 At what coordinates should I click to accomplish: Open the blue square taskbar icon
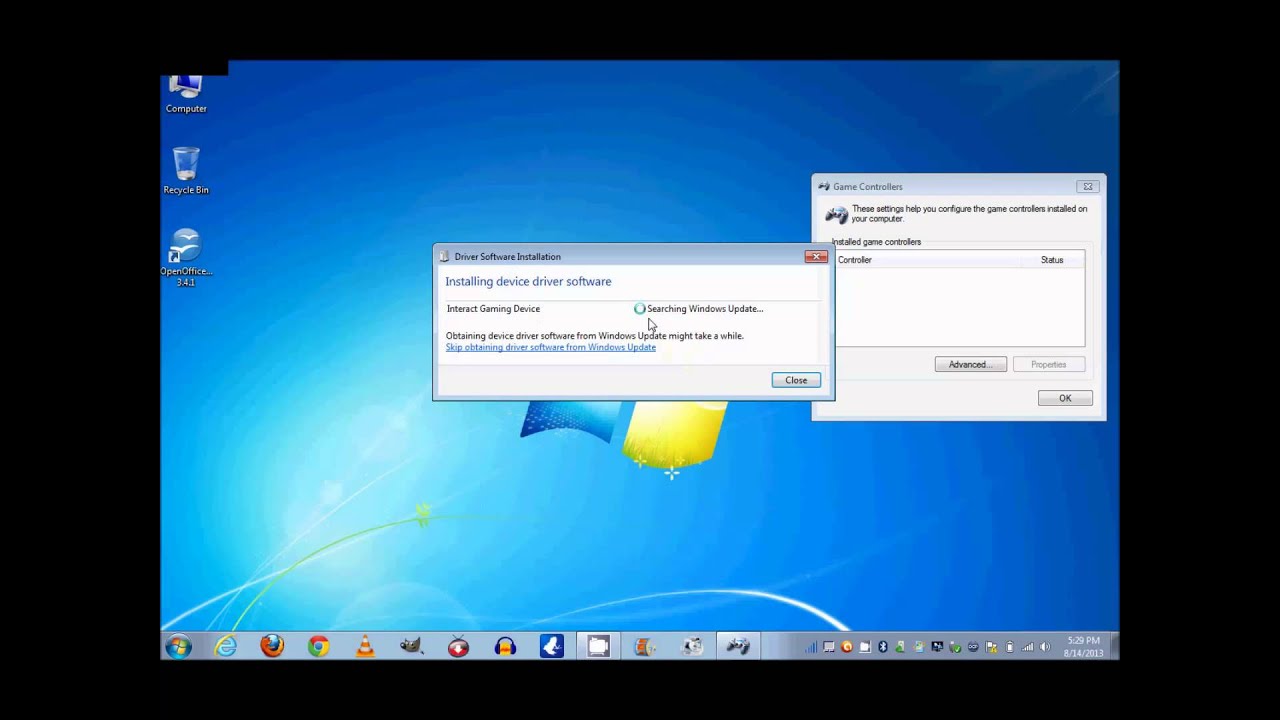pyautogui.click(x=551, y=647)
